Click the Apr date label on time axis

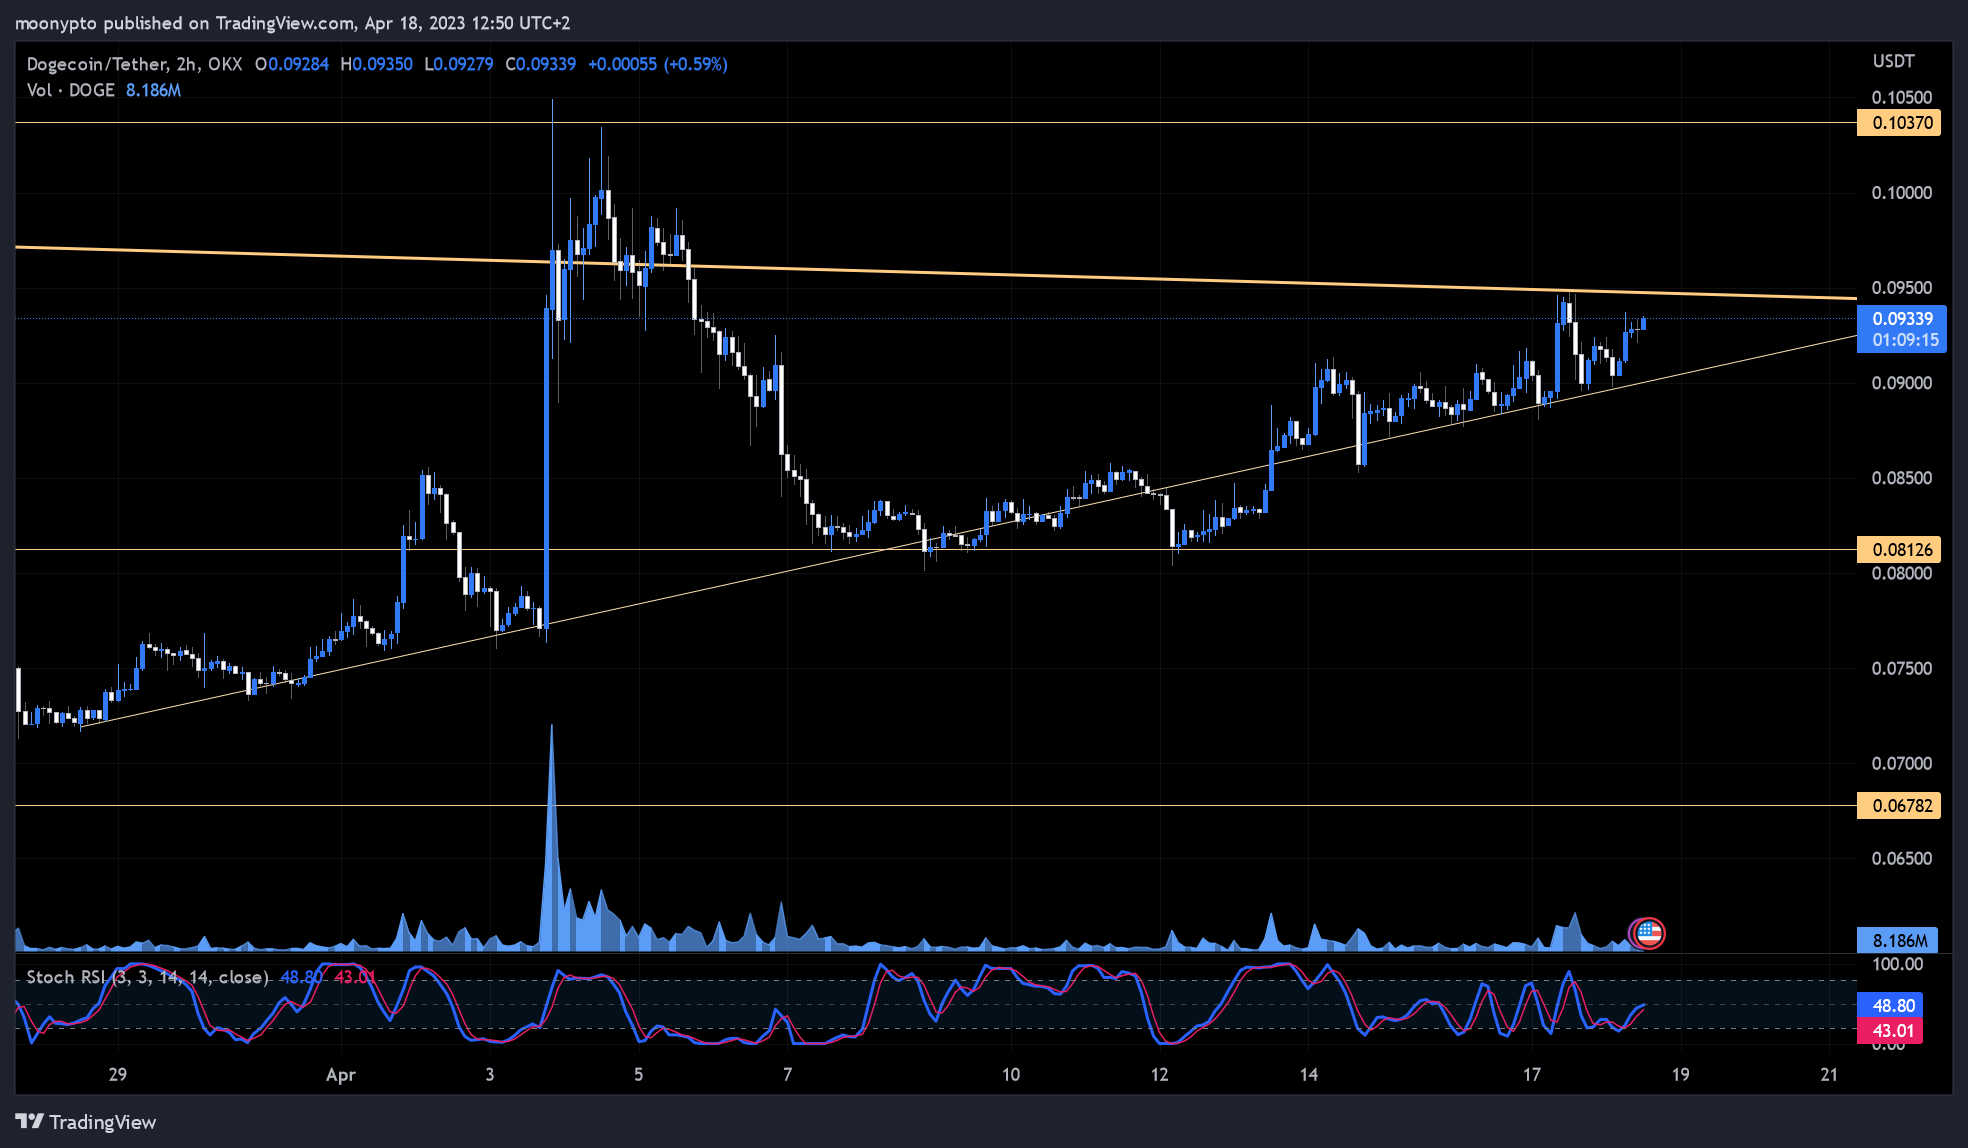coord(341,1075)
